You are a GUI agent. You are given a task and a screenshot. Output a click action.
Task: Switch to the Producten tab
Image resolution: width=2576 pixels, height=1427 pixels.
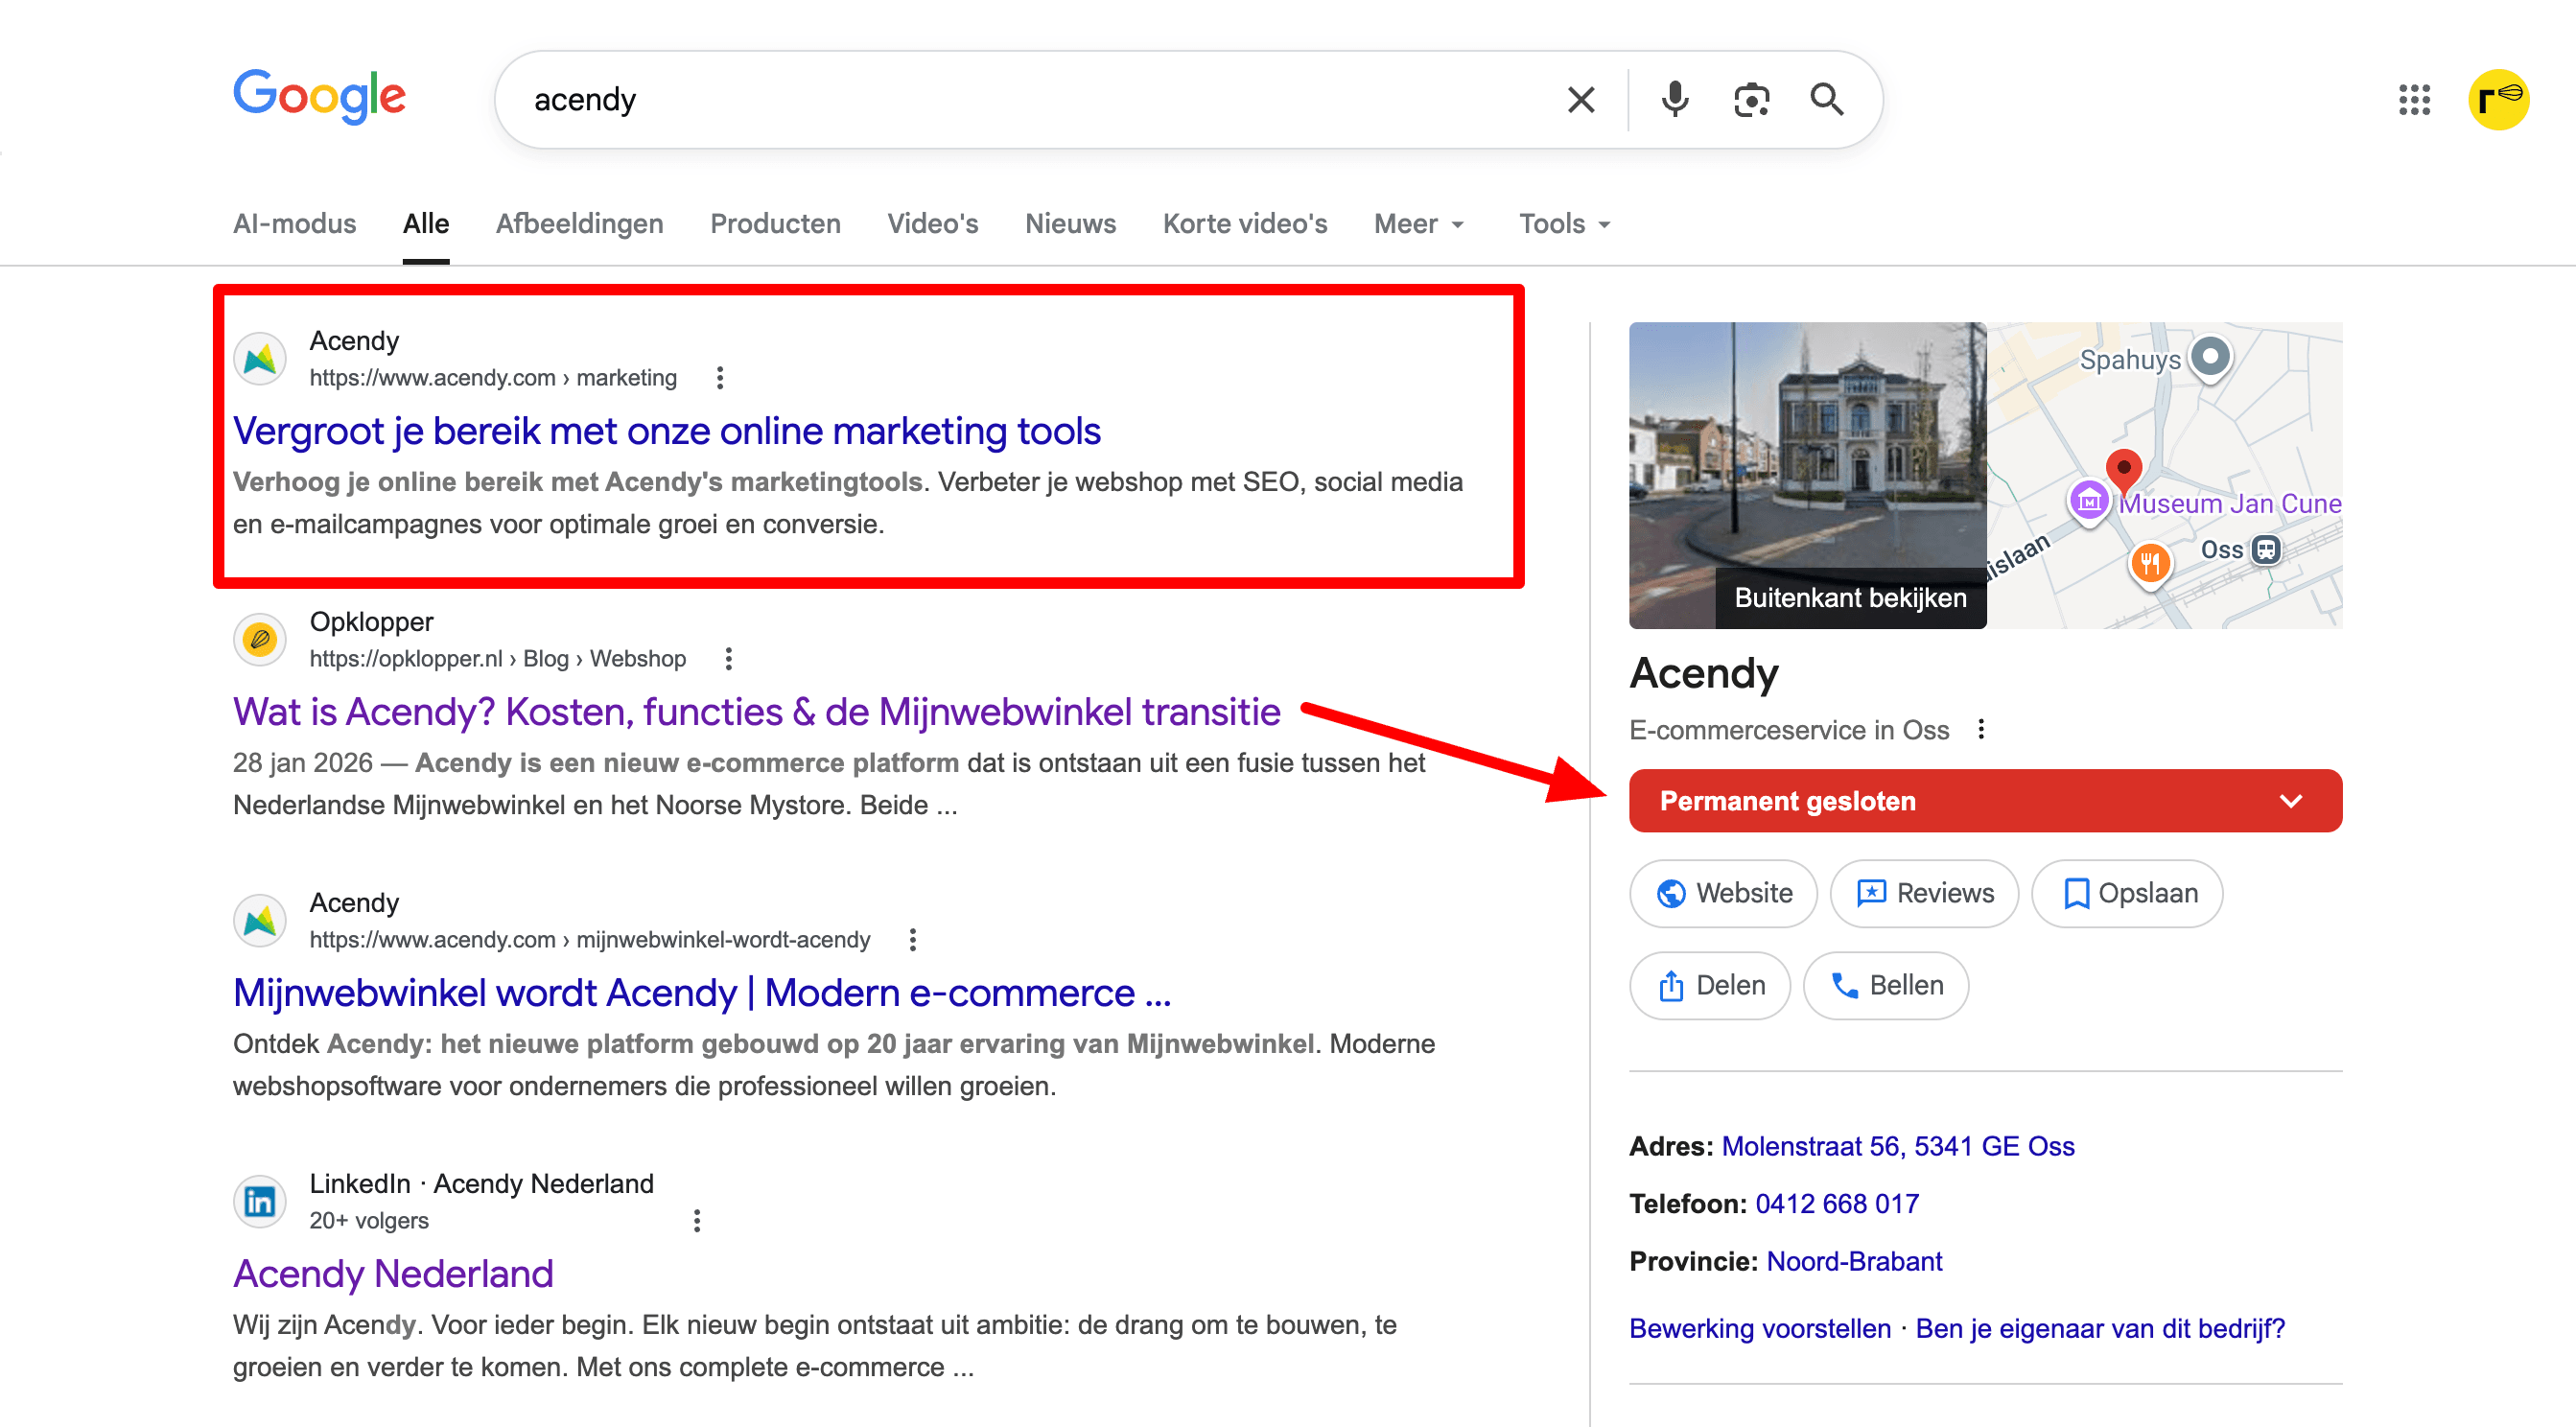(x=775, y=224)
